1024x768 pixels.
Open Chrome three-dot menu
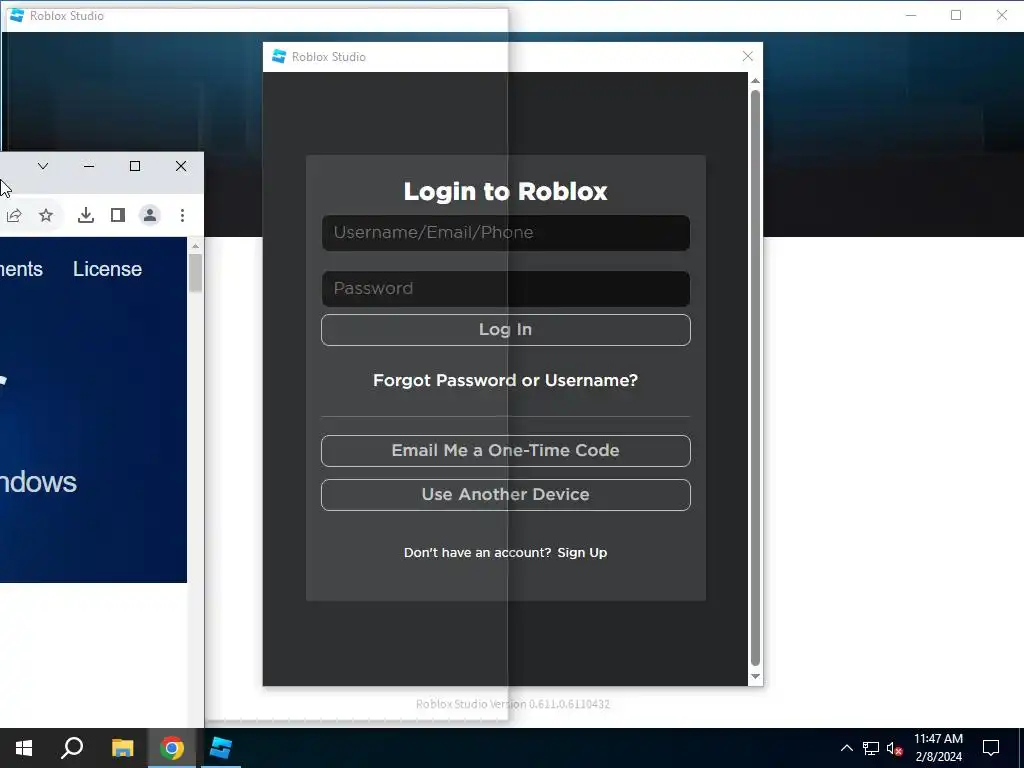click(x=182, y=215)
